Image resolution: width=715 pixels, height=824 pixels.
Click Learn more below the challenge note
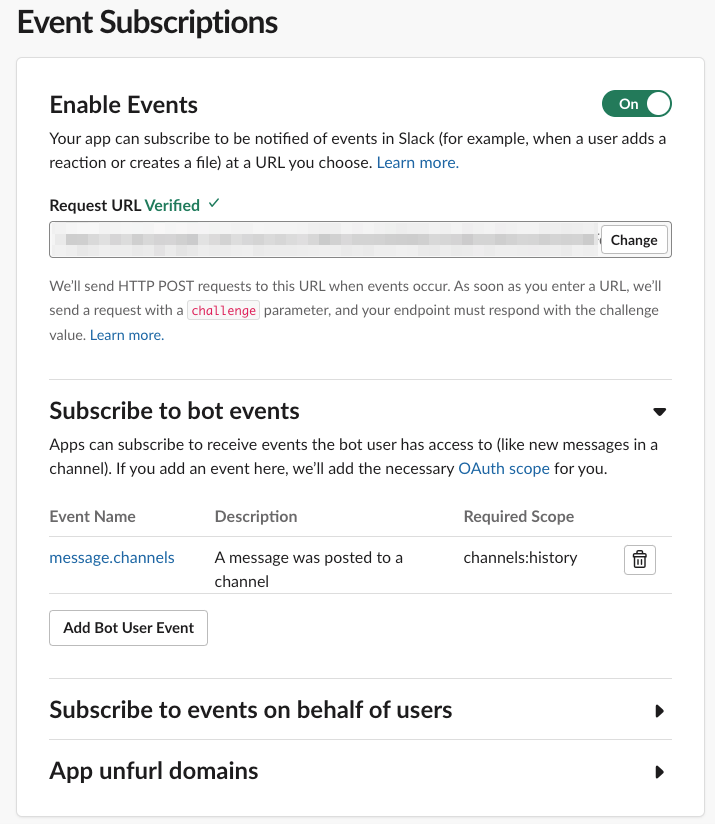(126, 334)
